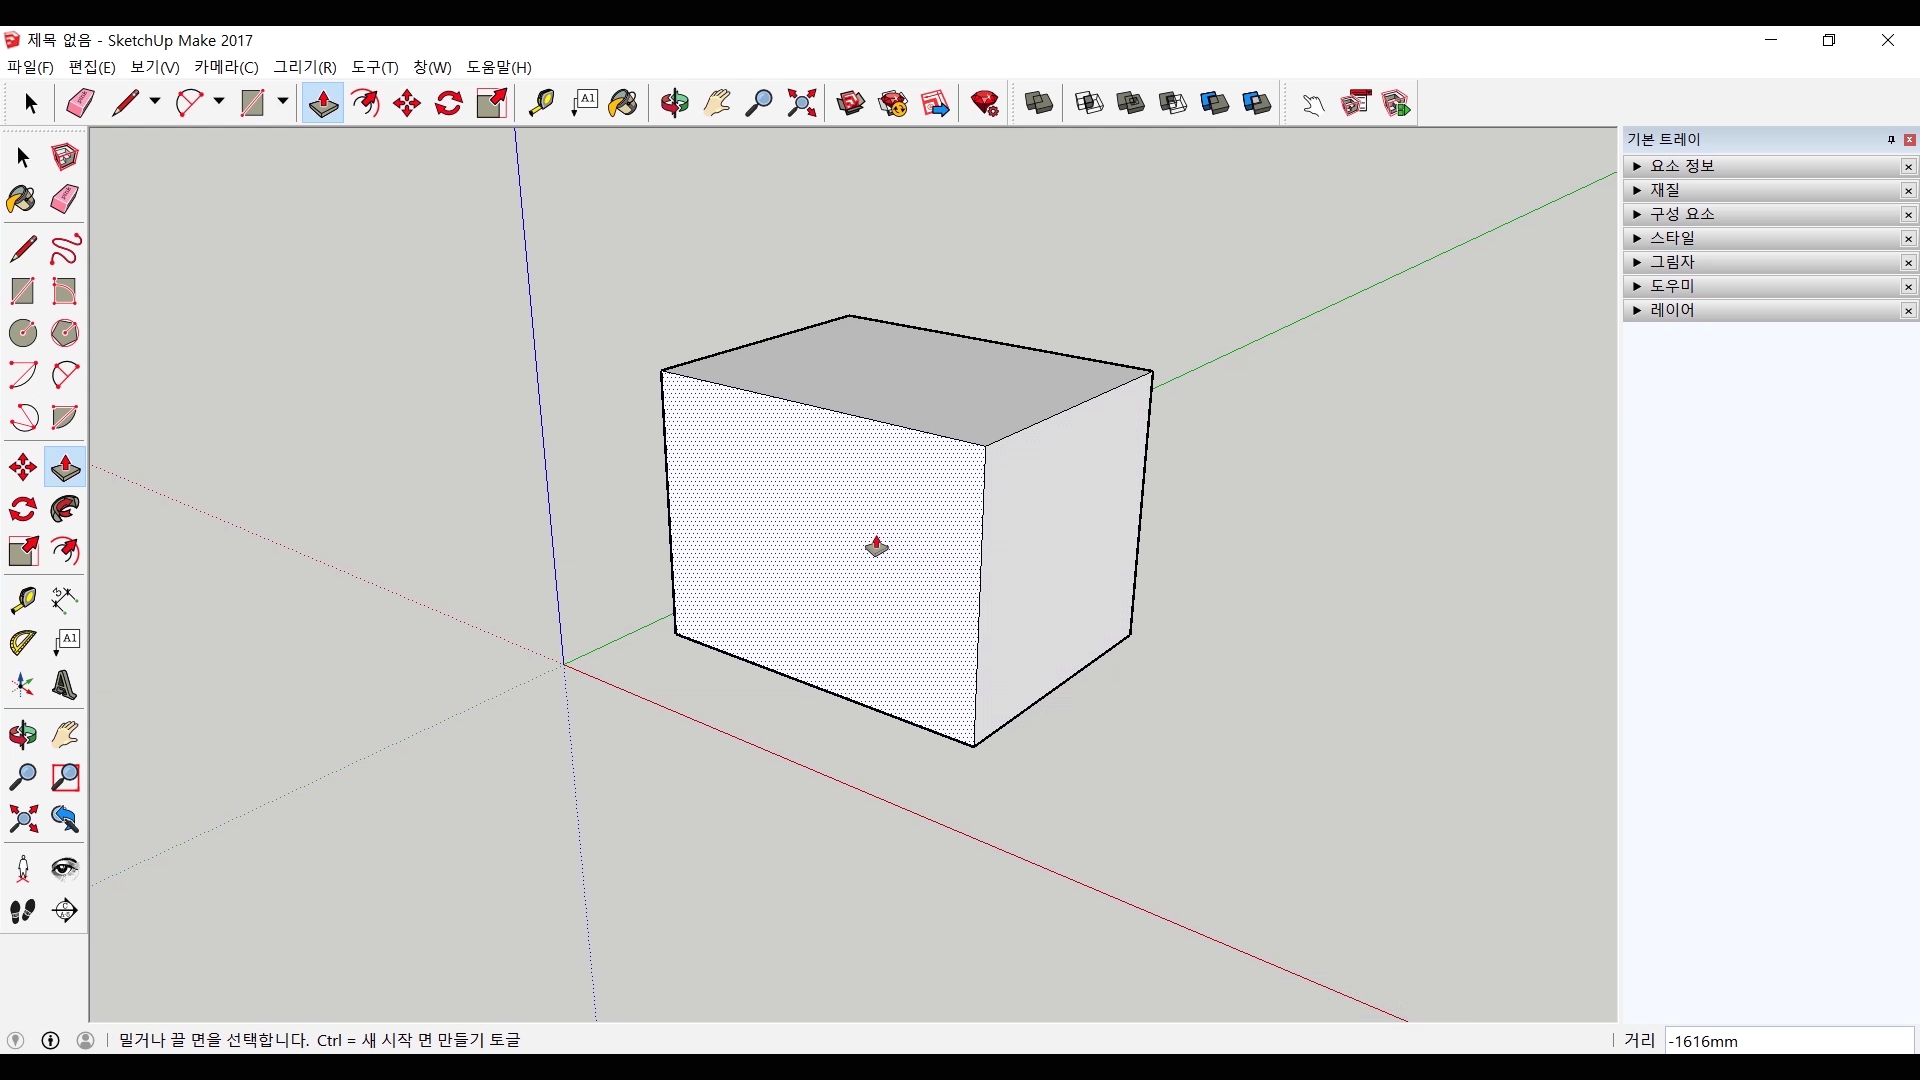Screen dimensions: 1920x1080
Task: Select the Tape Measure tool in left toolbar
Action: coord(22,599)
